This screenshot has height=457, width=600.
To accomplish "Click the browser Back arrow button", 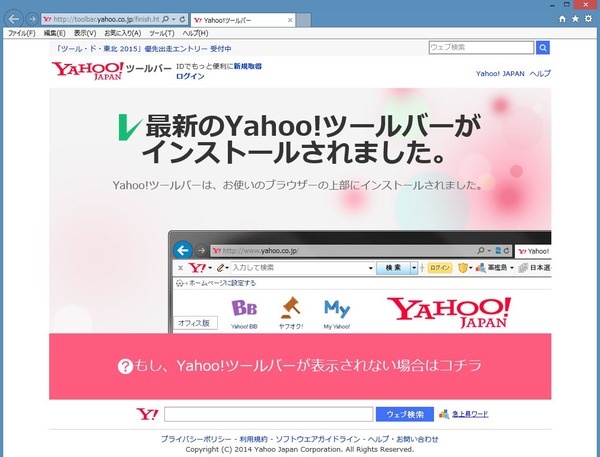I will [13, 19].
